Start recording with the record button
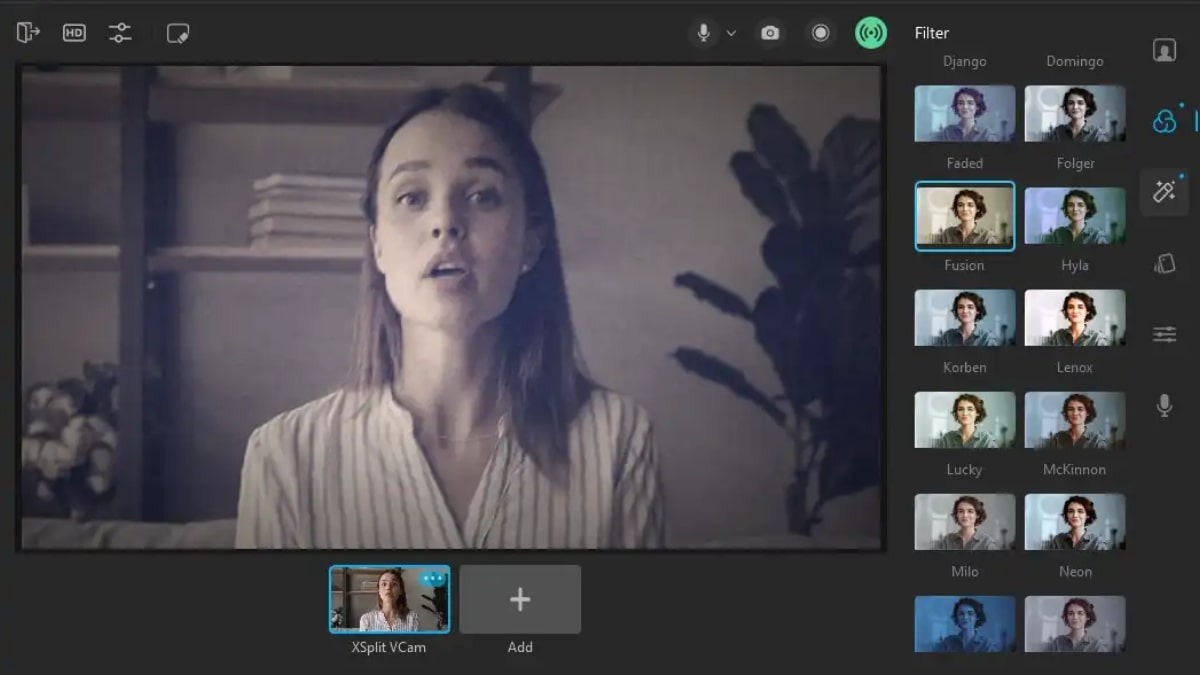1200x675 pixels. click(821, 33)
